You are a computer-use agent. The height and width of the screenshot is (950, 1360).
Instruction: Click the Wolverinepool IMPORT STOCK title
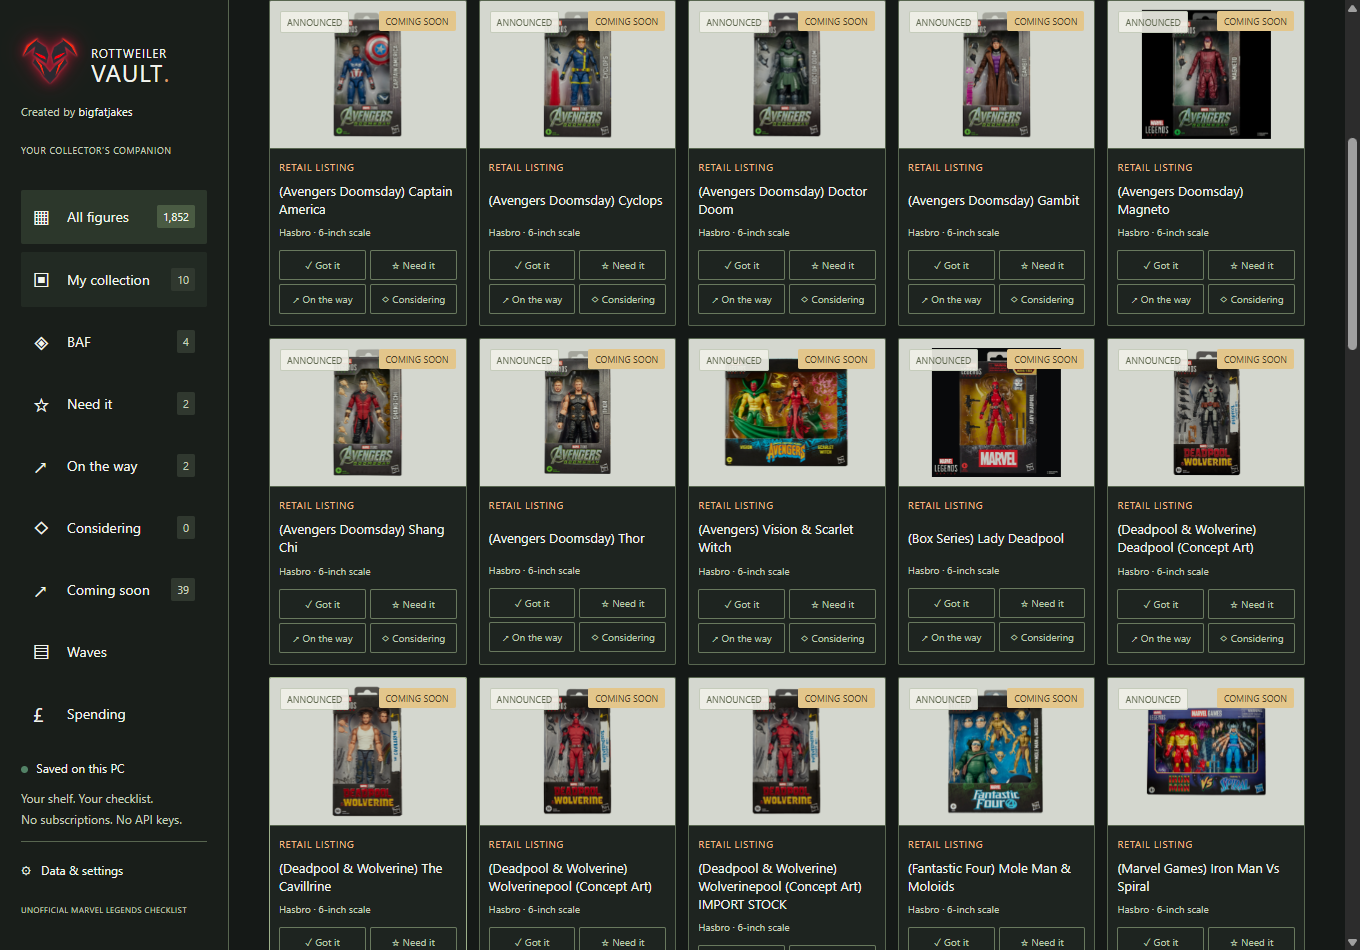coord(780,886)
